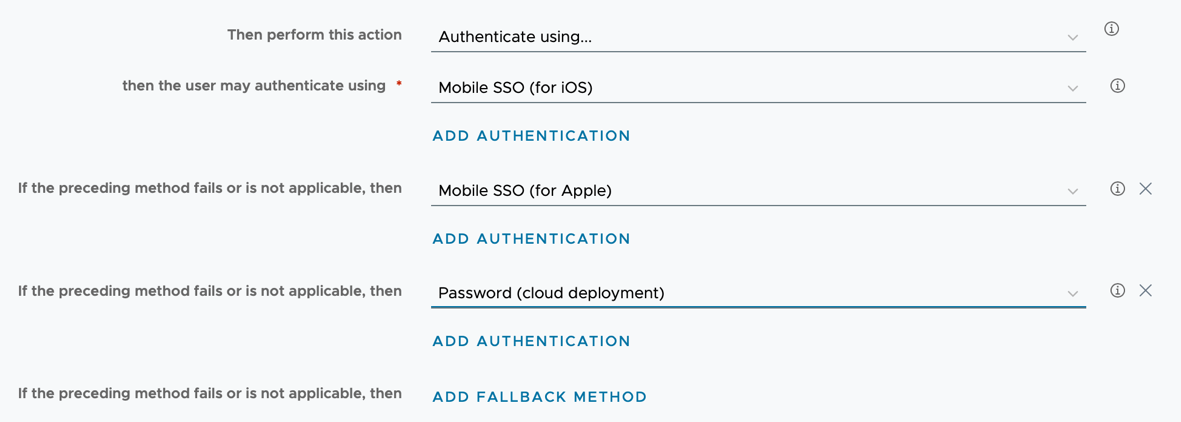The width and height of the screenshot is (1181, 422).
Task: Remove the Password (cloud deployment) method with X
Action: click(x=1146, y=291)
